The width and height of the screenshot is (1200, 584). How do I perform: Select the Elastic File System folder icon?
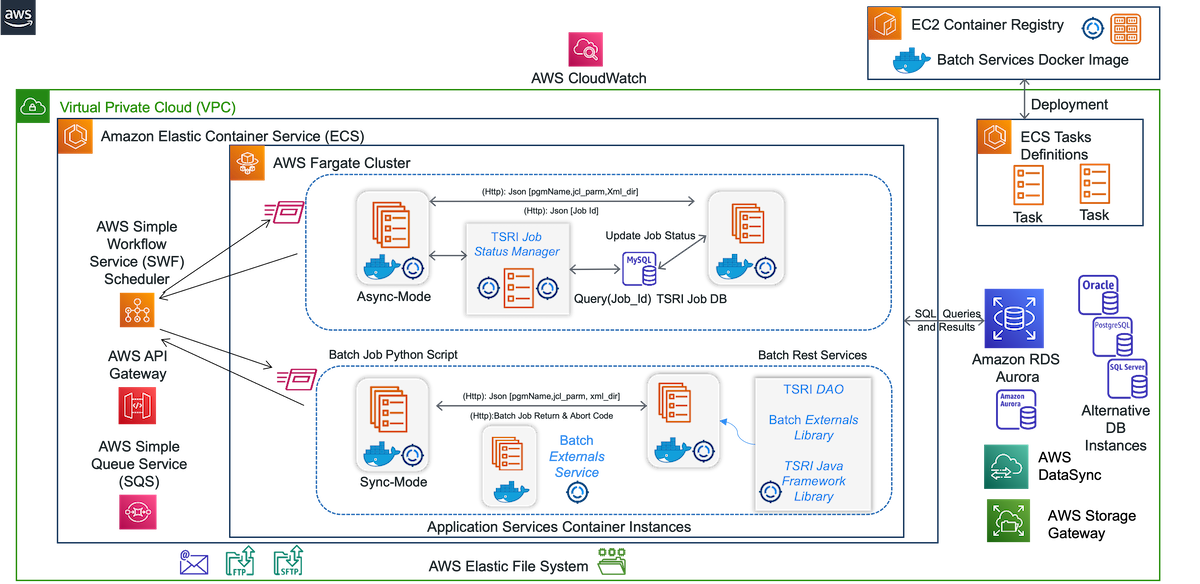tap(612, 563)
